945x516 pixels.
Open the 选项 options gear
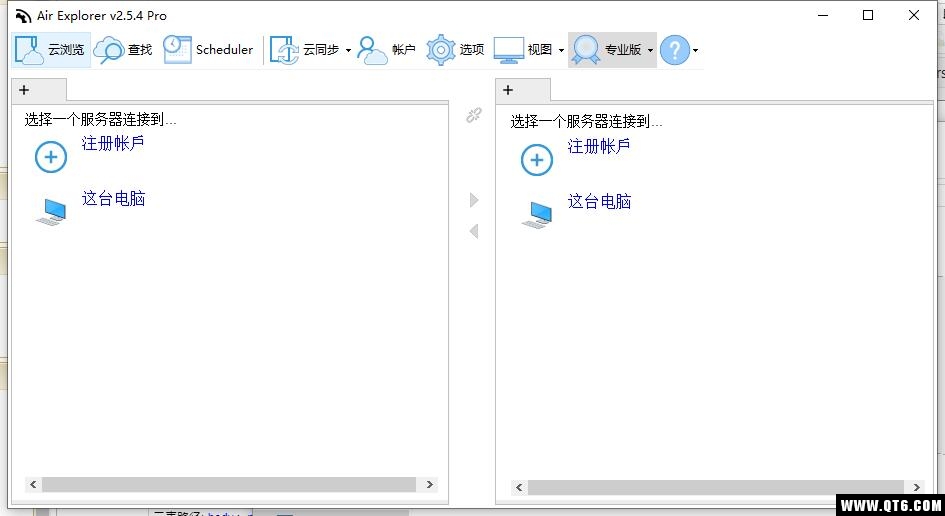(x=455, y=50)
